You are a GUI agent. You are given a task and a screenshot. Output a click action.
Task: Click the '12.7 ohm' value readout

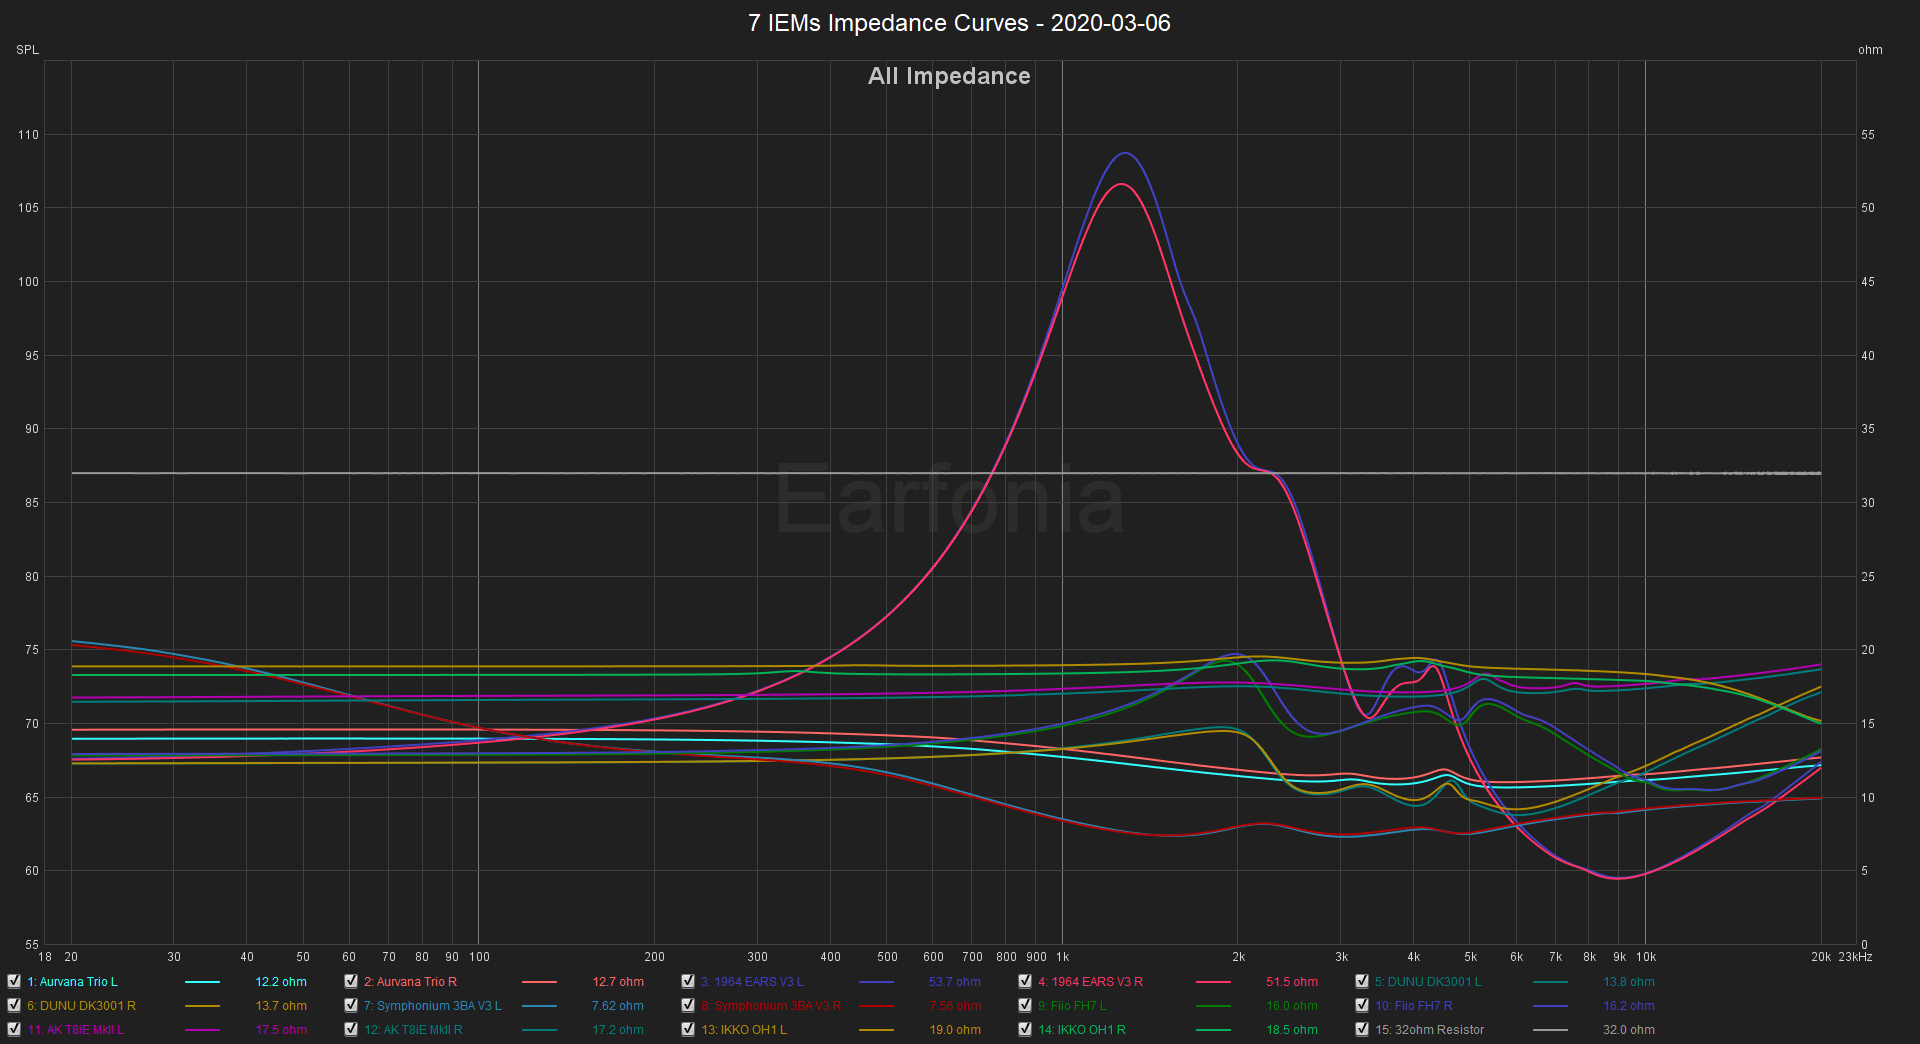pyautogui.click(x=618, y=982)
